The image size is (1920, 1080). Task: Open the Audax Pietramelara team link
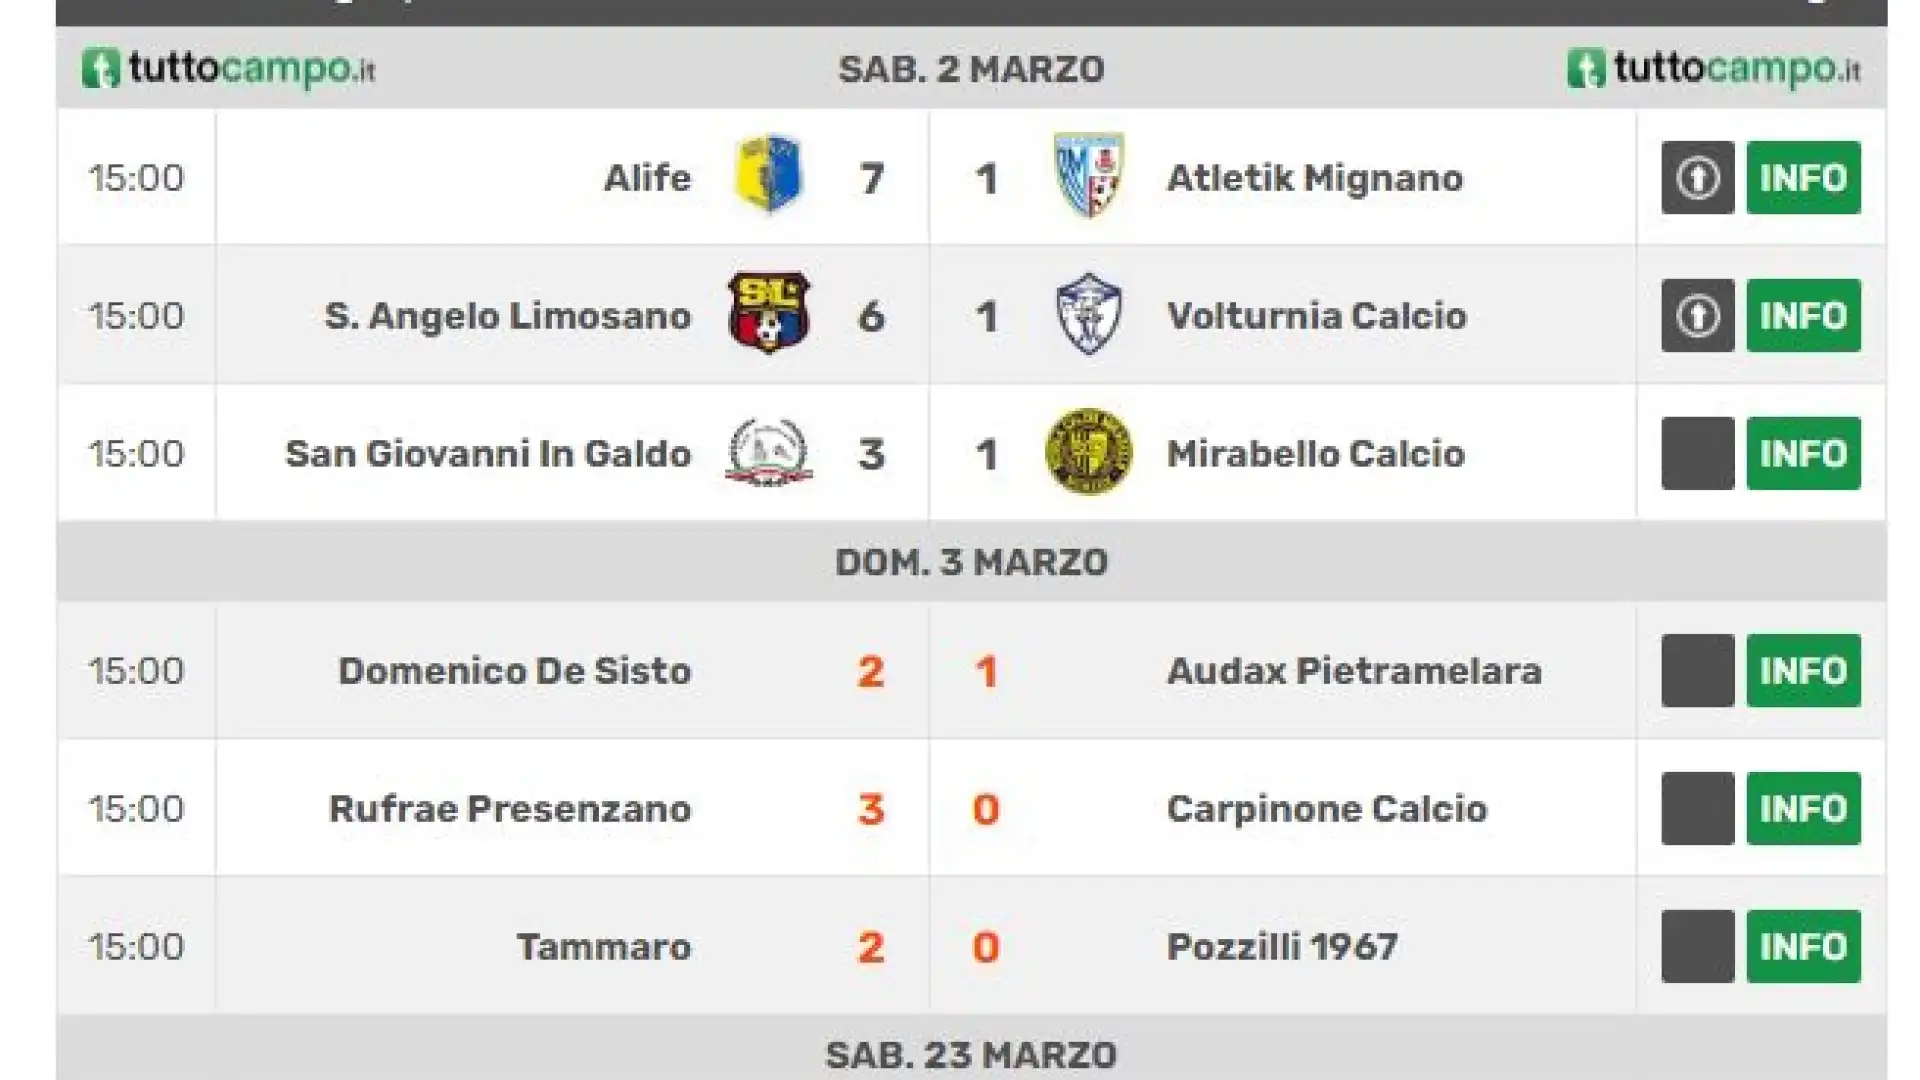tap(1354, 671)
